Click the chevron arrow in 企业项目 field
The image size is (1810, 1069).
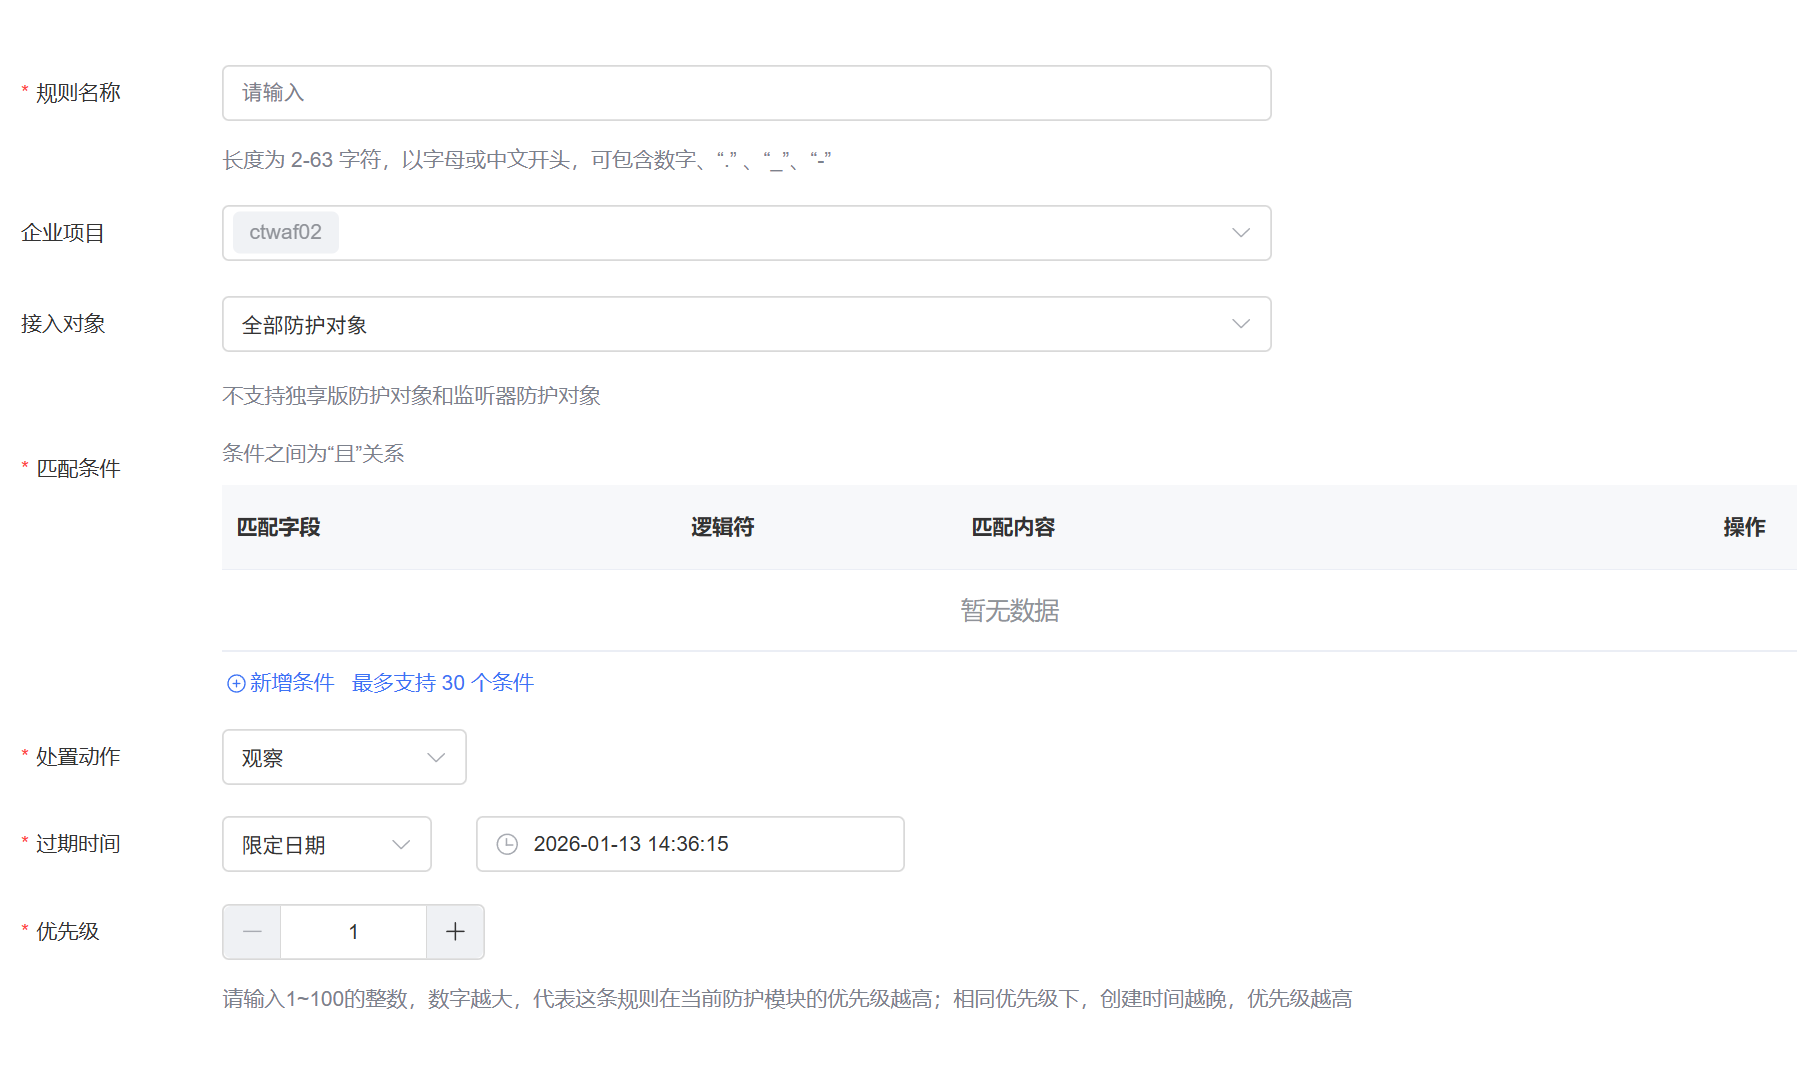click(1240, 233)
